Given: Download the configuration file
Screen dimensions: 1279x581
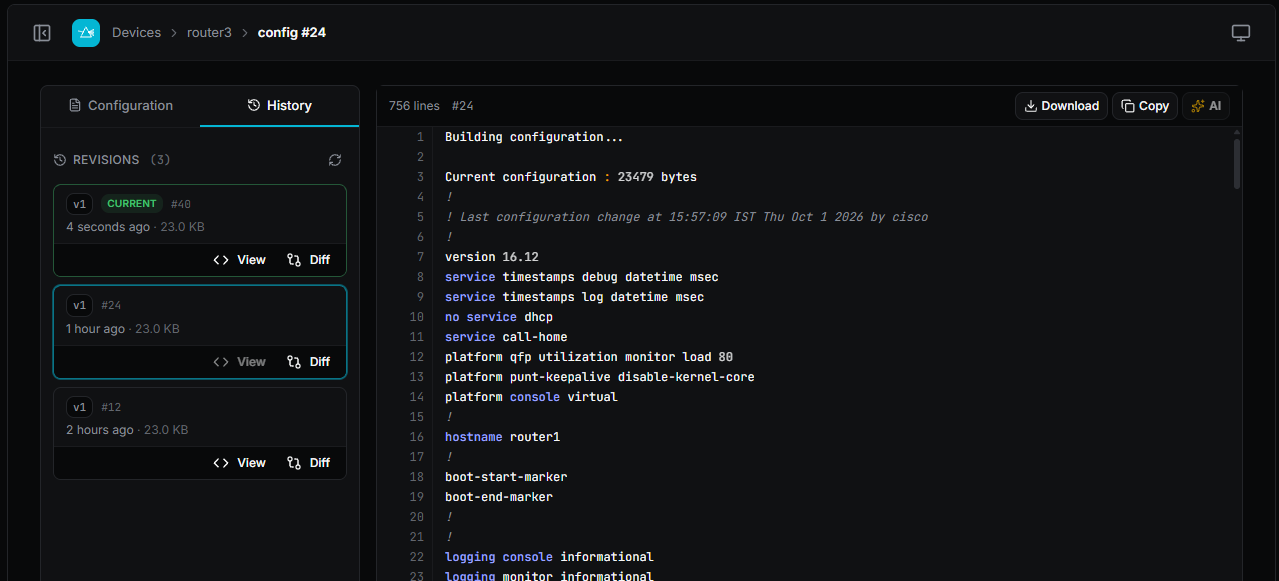Looking at the screenshot, I should click(1061, 106).
